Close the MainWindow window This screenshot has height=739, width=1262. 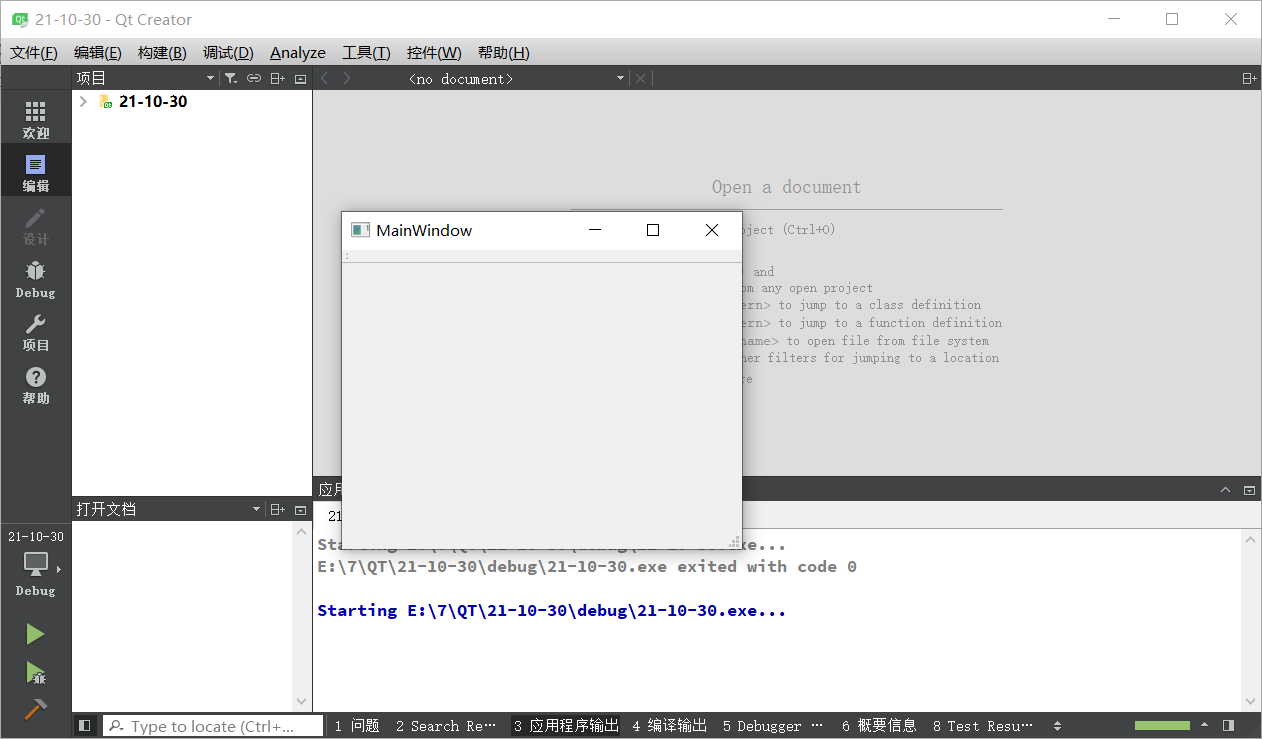point(712,230)
